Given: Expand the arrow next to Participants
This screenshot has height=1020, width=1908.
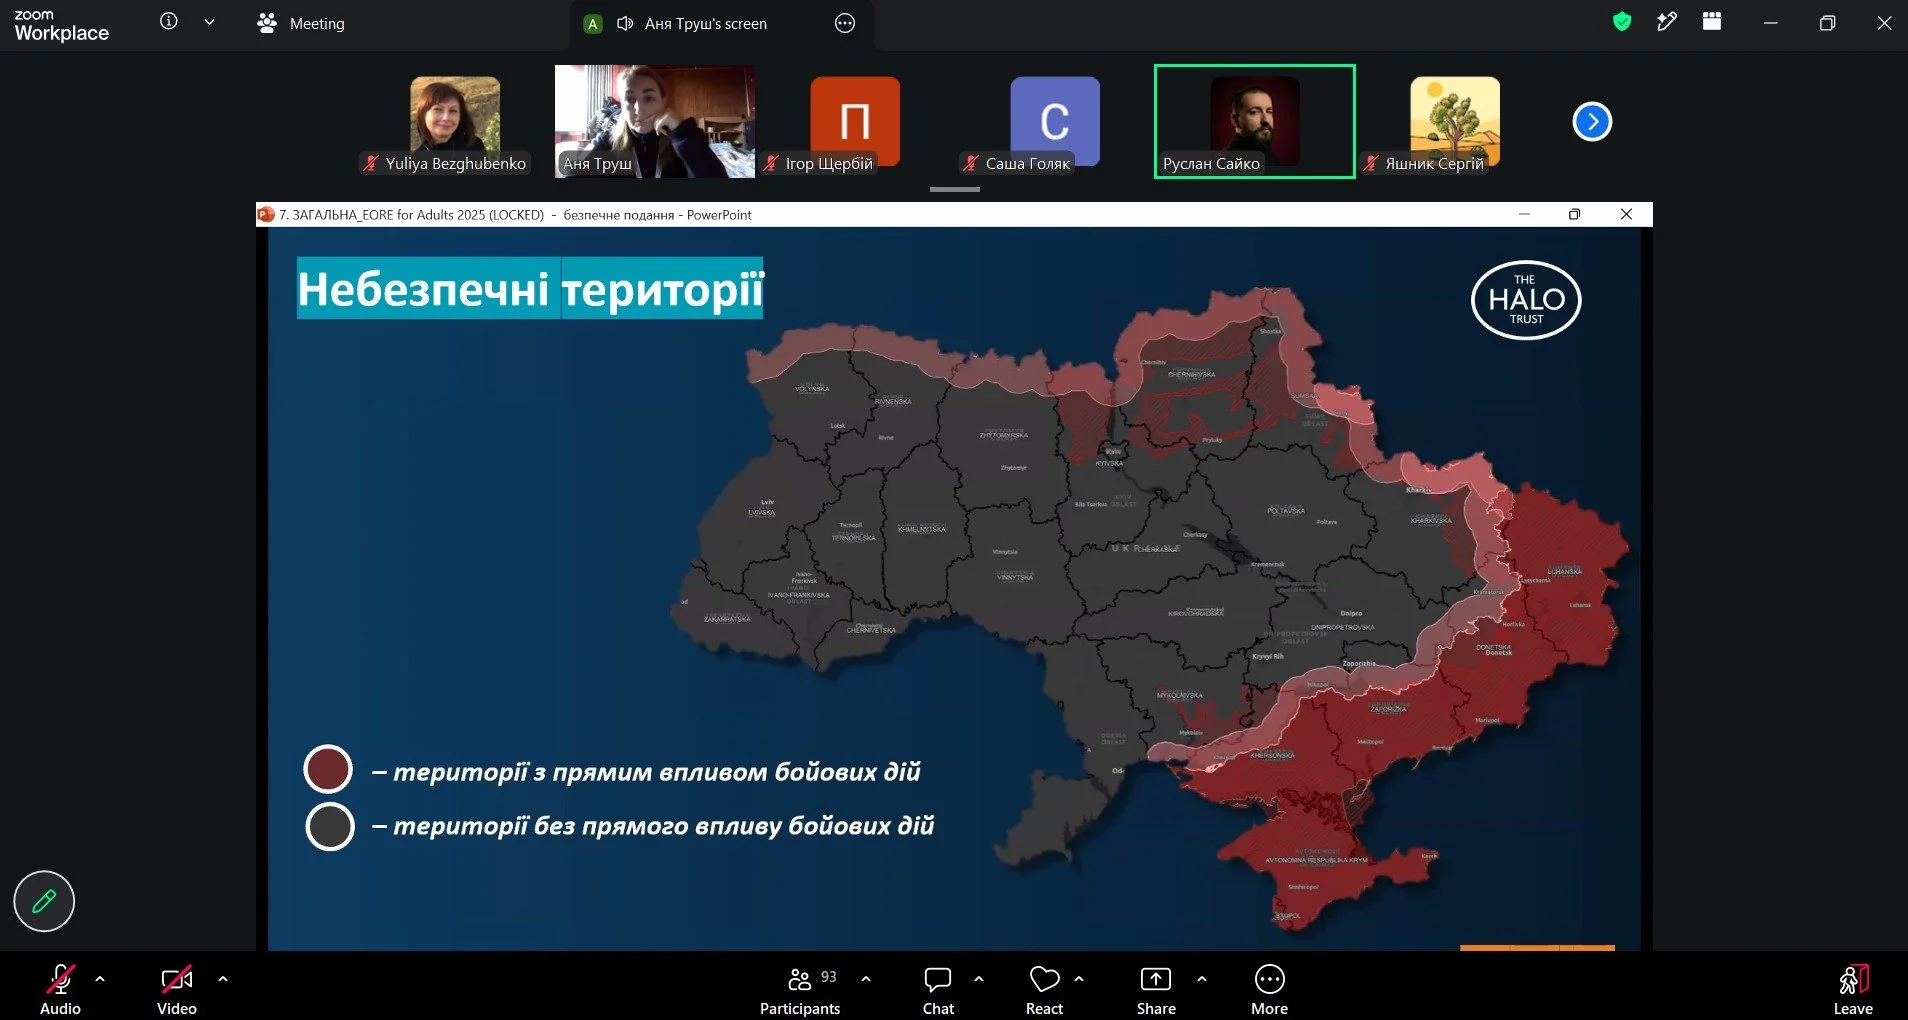Looking at the screenshot, I should click(x=866, y=979).
